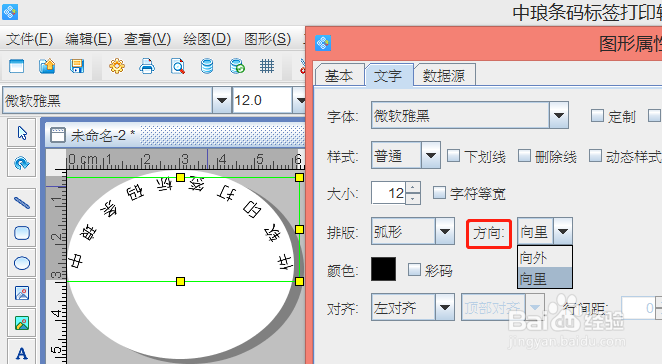662x364 pixels.
Task: Open the main toolbar font name dropdown
Action: pyautogui.click(x=222, y=100)
